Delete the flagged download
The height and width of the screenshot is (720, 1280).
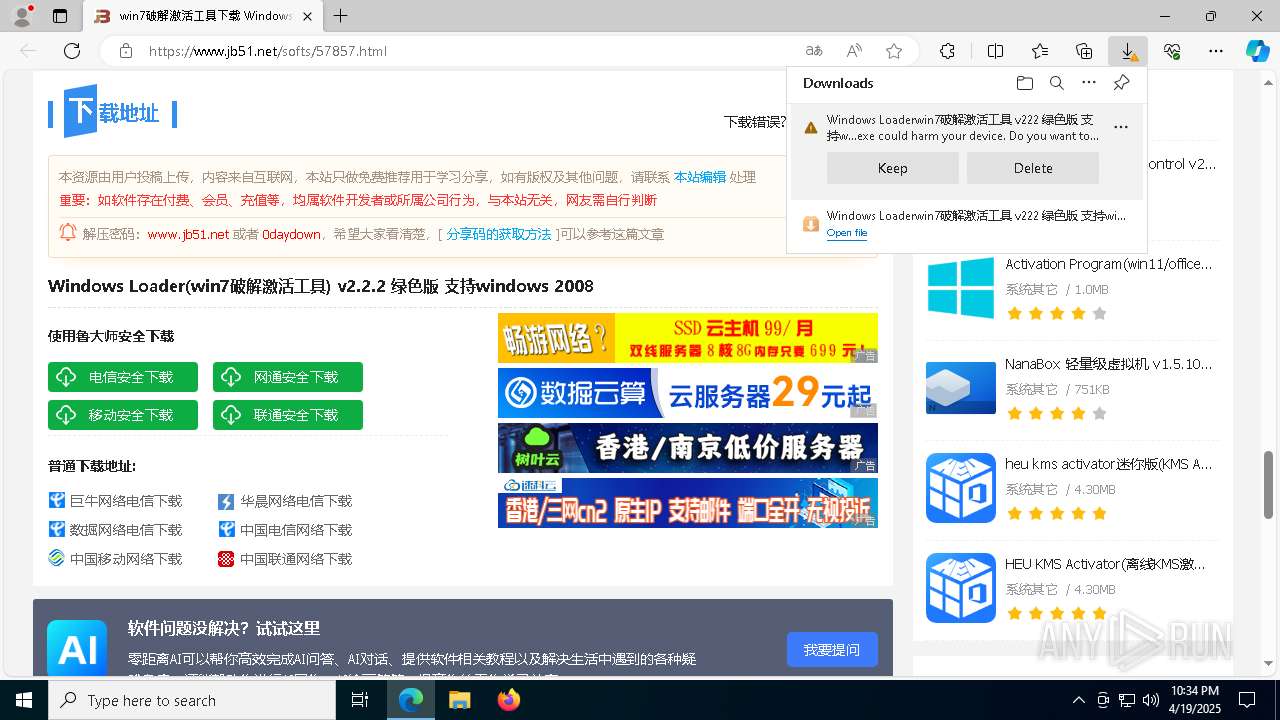coord(1033,168)
